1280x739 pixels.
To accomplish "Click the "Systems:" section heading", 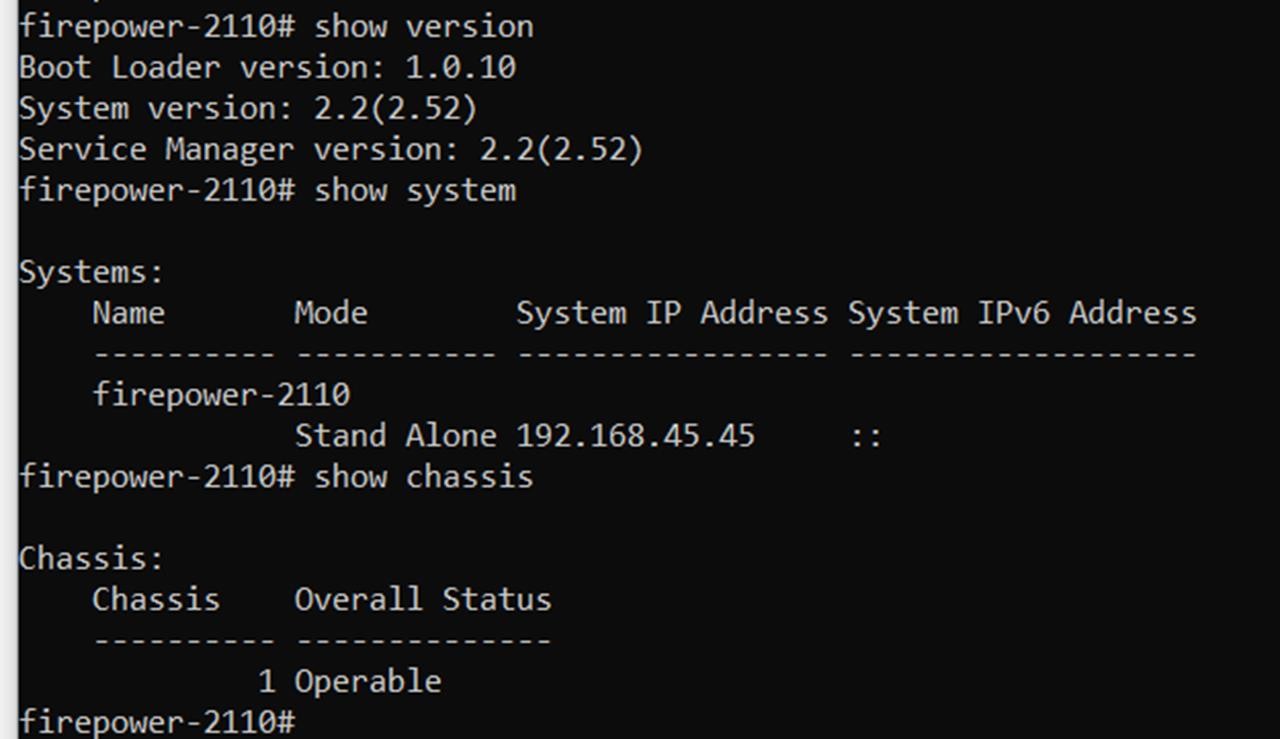I will coord(91,272).
